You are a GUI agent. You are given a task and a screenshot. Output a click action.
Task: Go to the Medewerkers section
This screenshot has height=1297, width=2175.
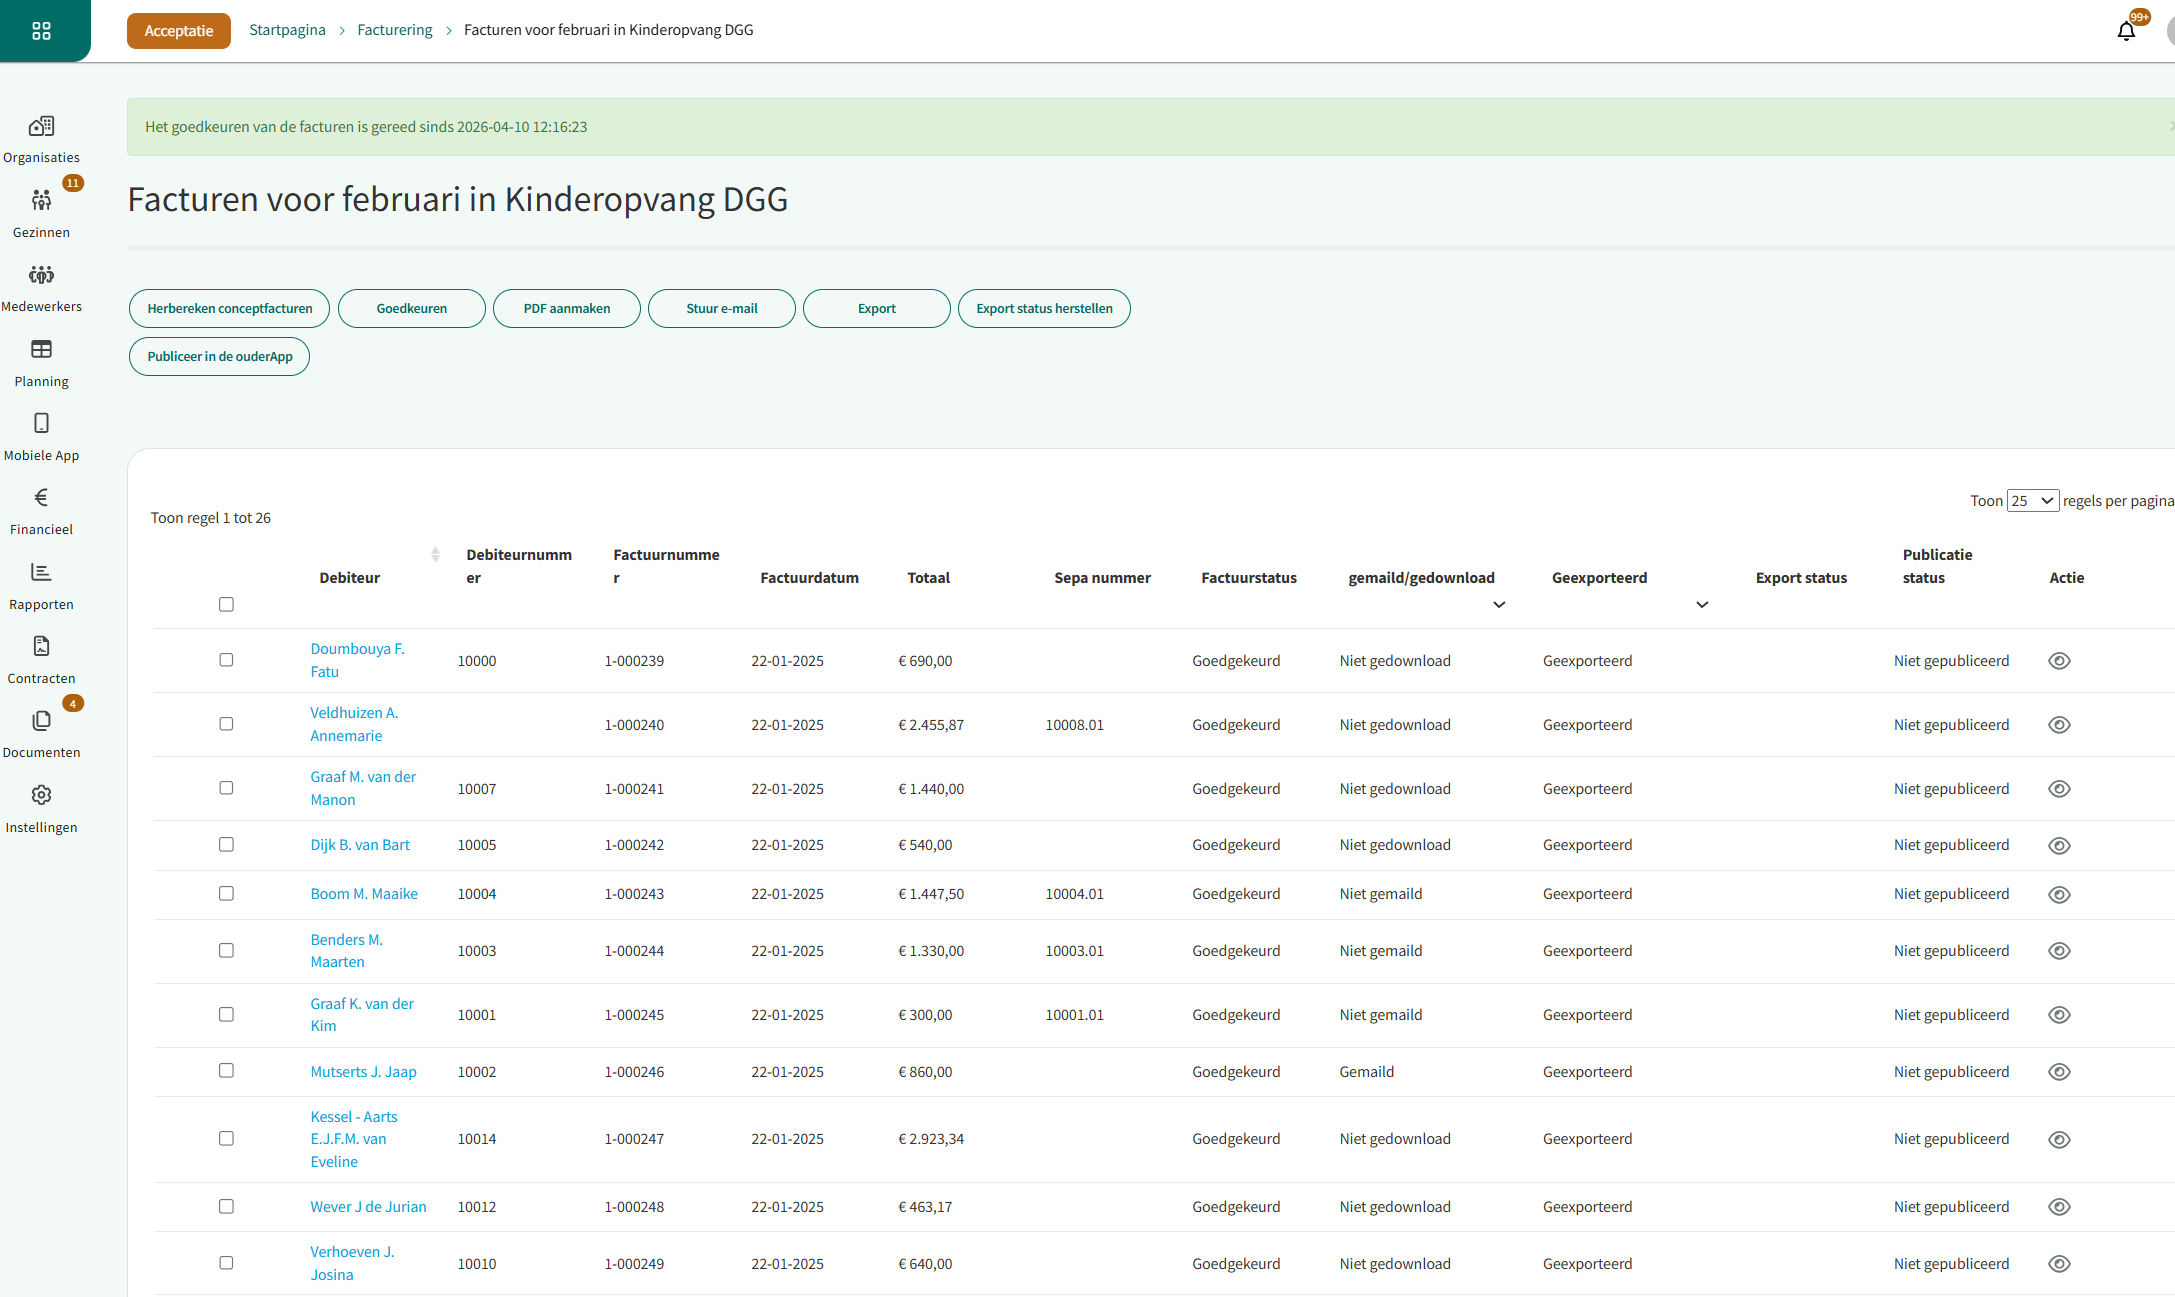pyautogui.click(x=41, y=275)
